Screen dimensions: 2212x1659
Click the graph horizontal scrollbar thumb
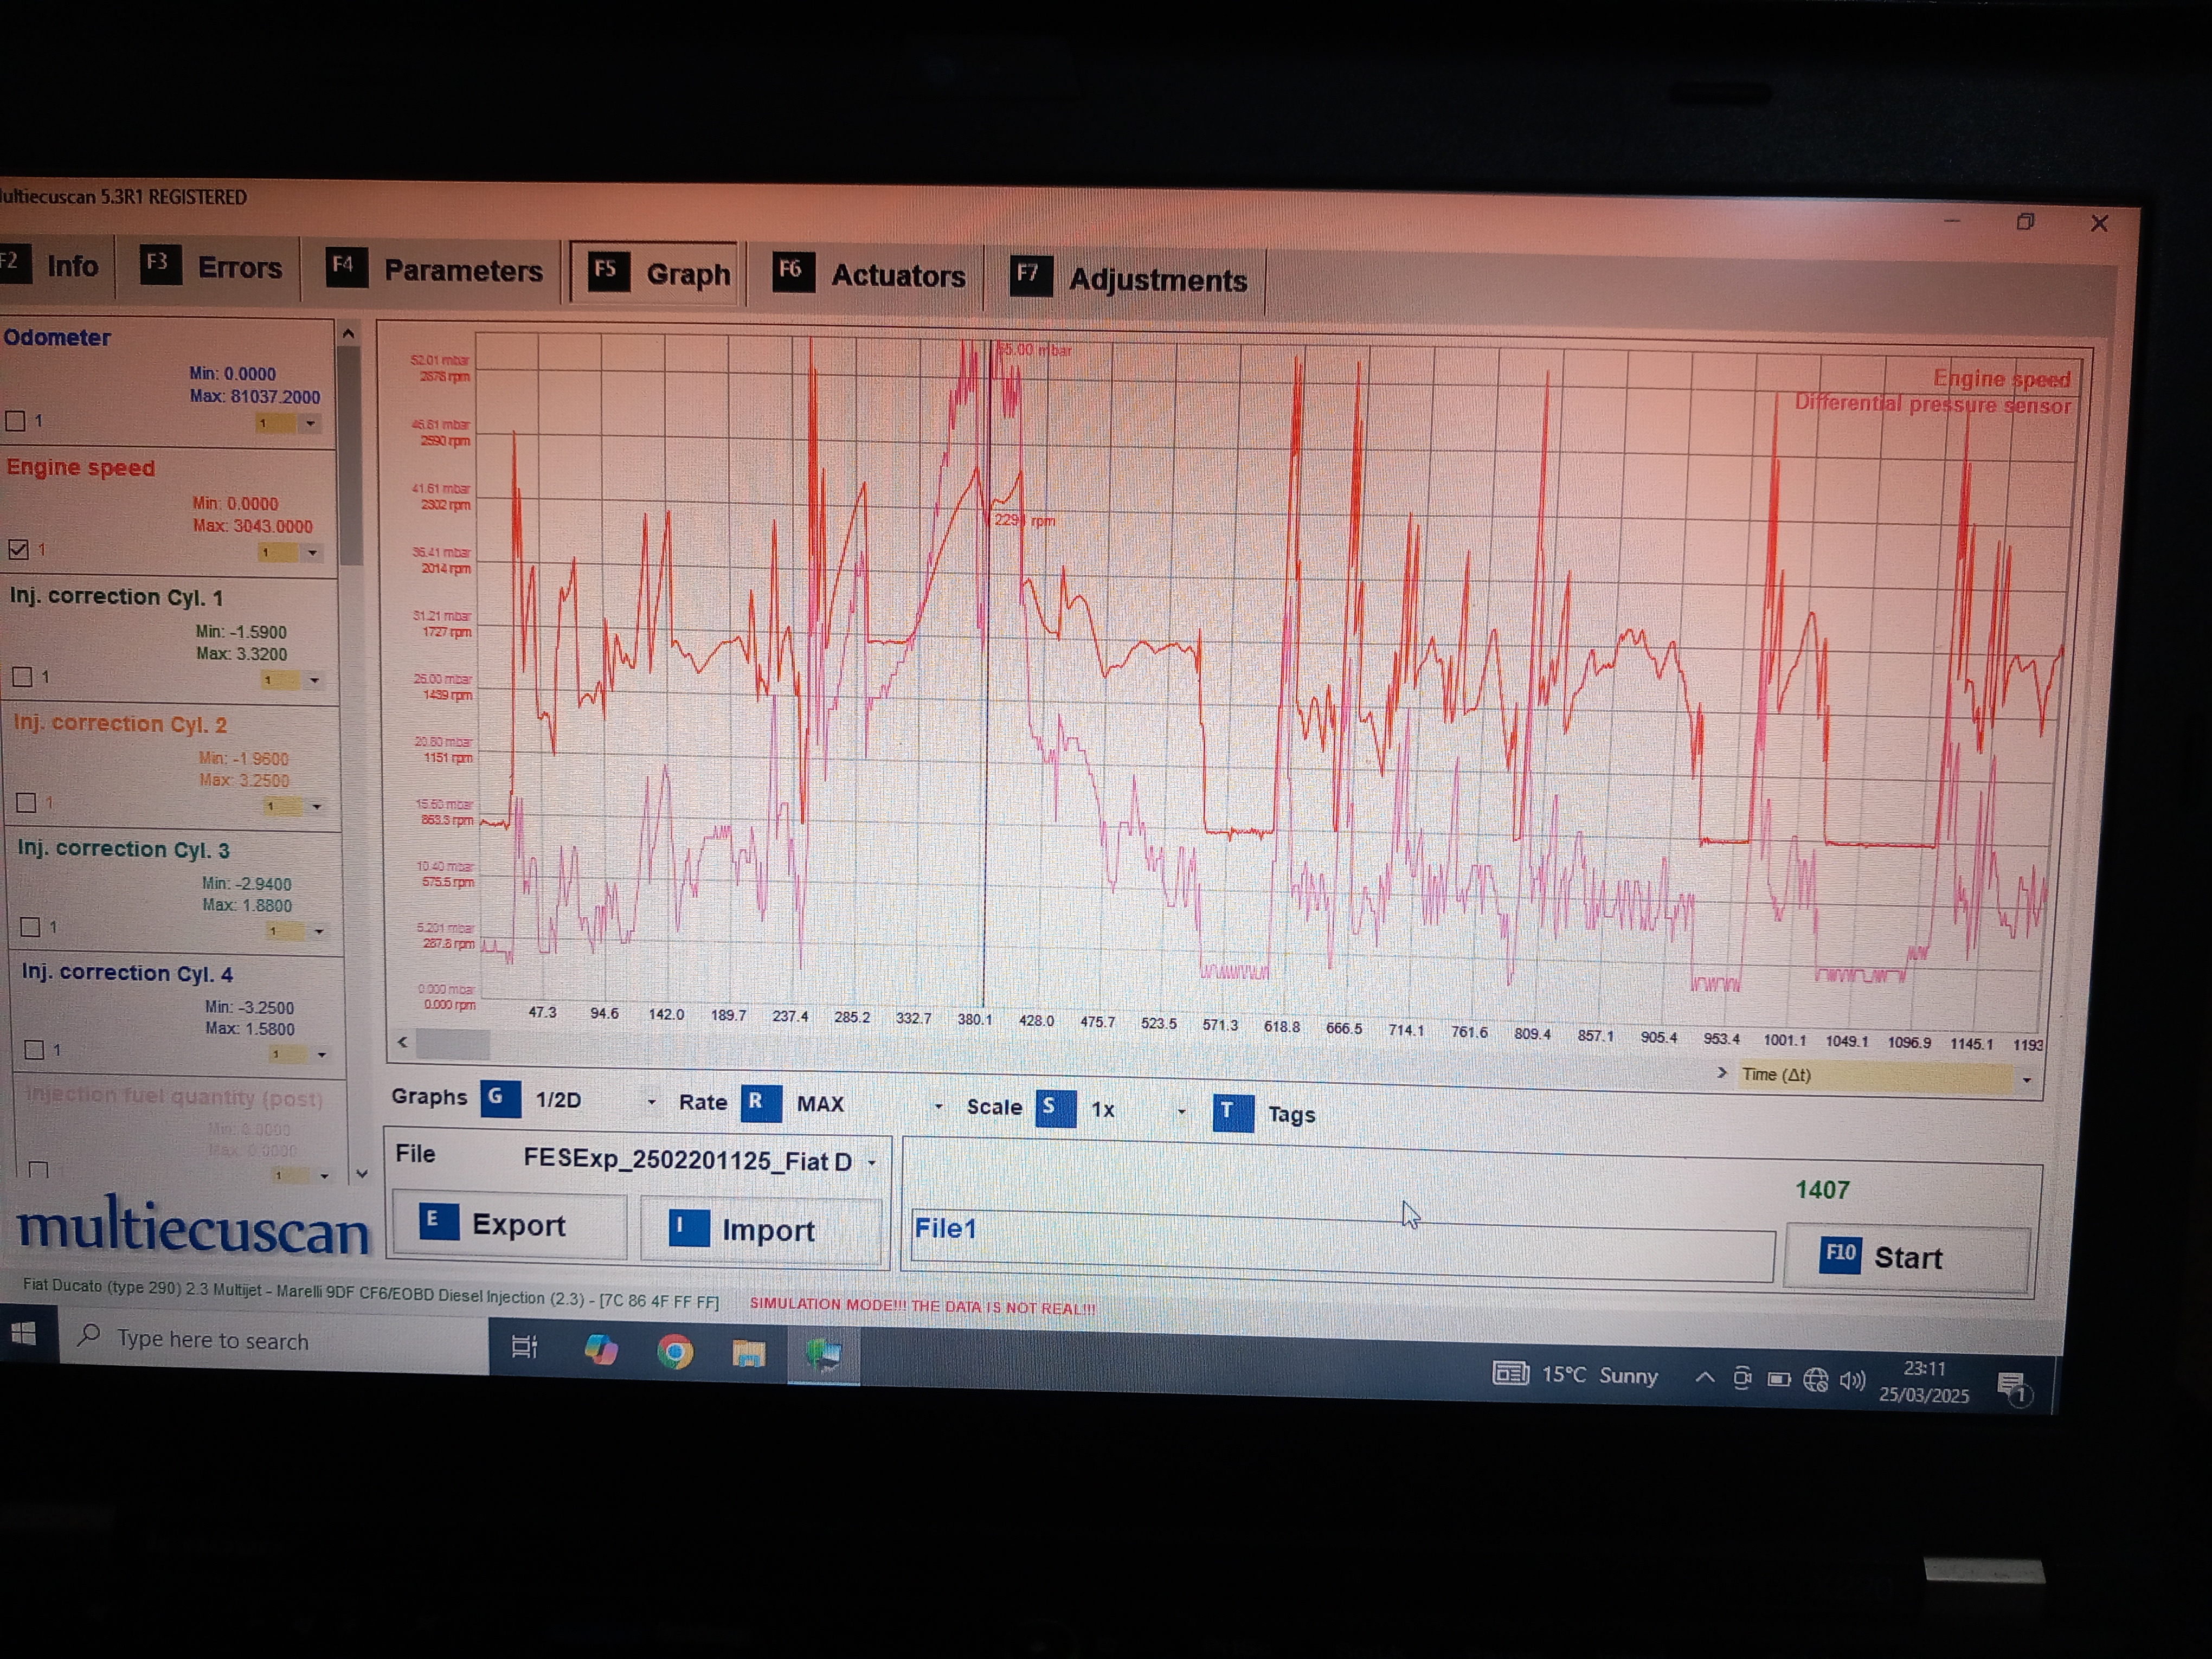click(x=452, y=1044)
